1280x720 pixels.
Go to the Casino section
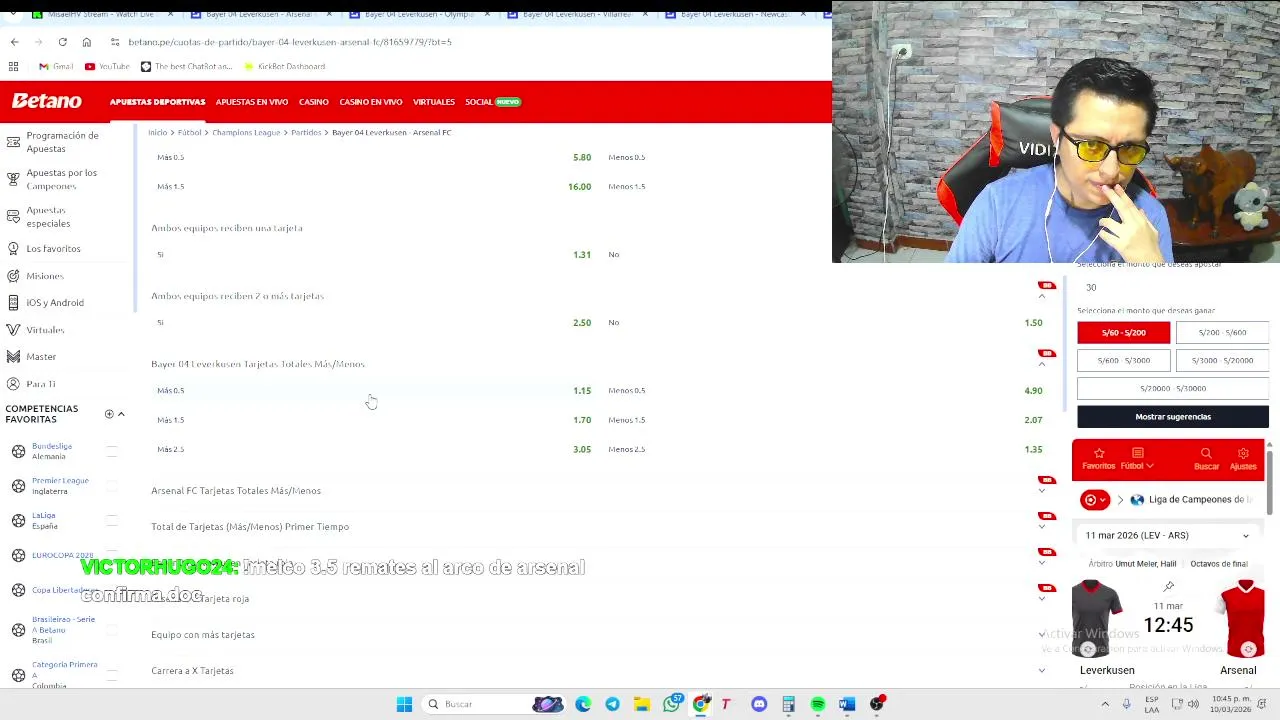[313, 102]
